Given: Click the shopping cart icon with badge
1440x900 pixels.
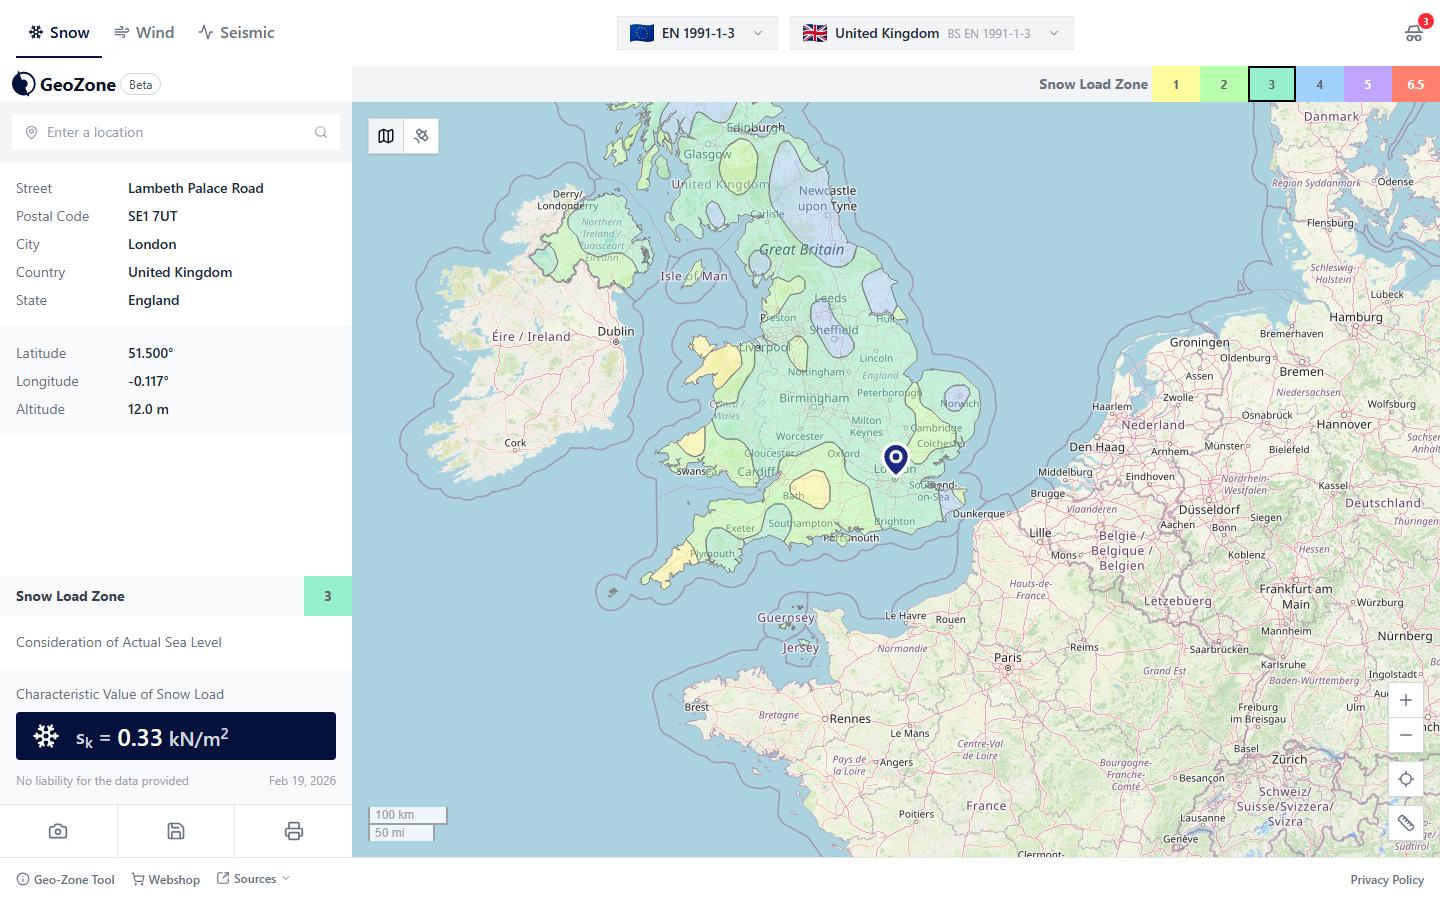Looking at the screenshot, I should pos(1414,32).
